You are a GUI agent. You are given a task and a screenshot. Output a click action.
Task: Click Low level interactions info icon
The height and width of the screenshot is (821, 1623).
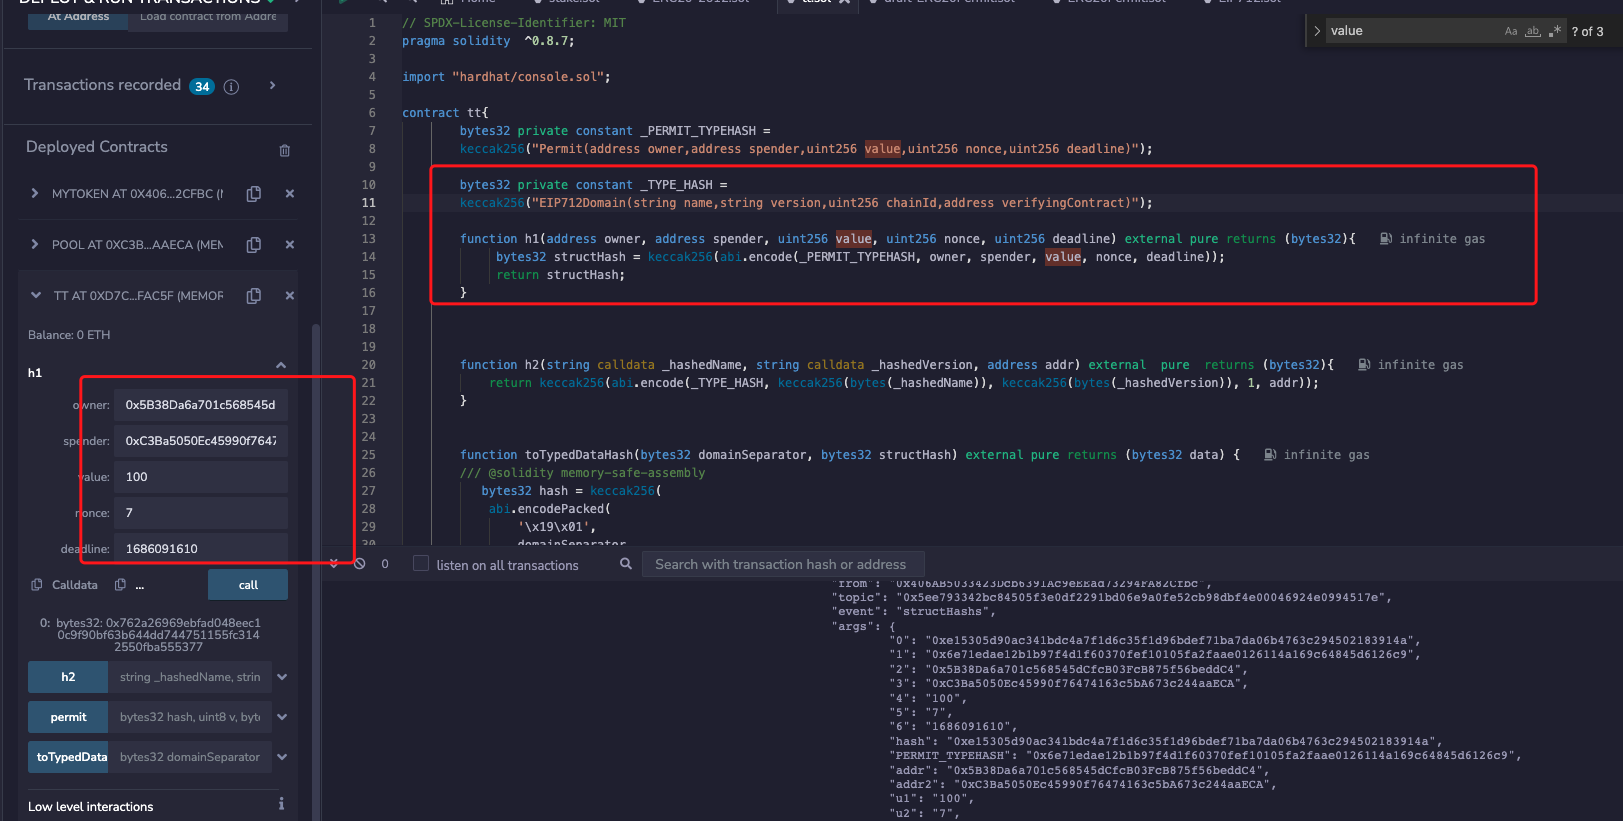point(281,804)
